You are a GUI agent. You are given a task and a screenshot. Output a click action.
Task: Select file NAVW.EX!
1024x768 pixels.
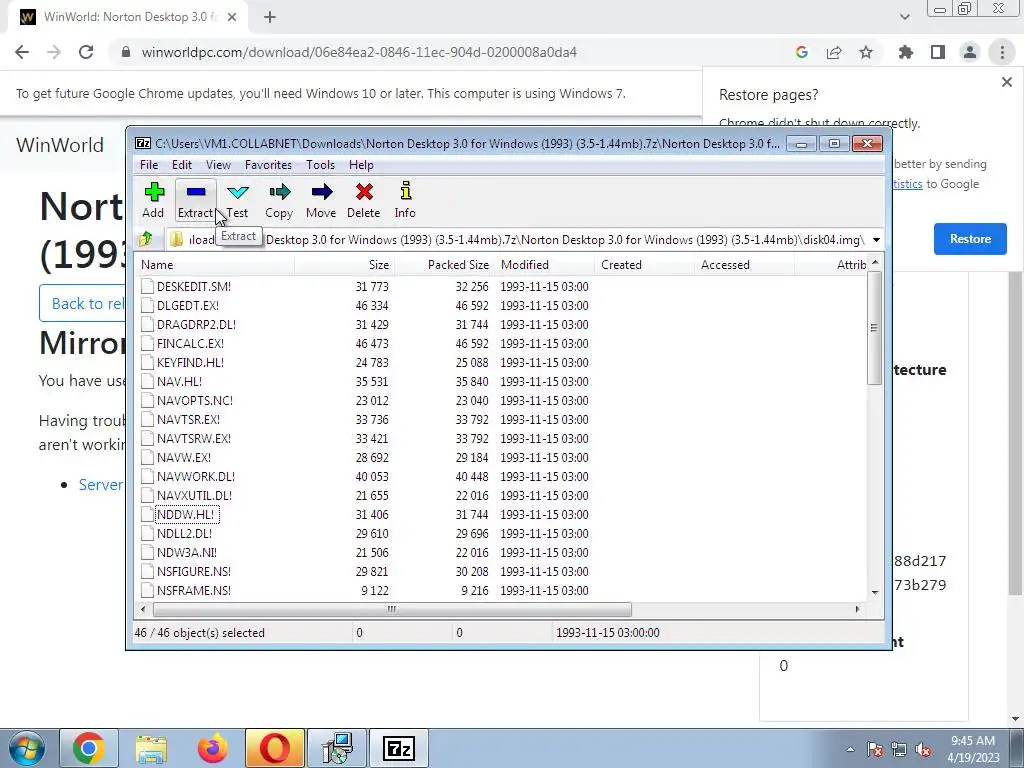click(184, 457)
